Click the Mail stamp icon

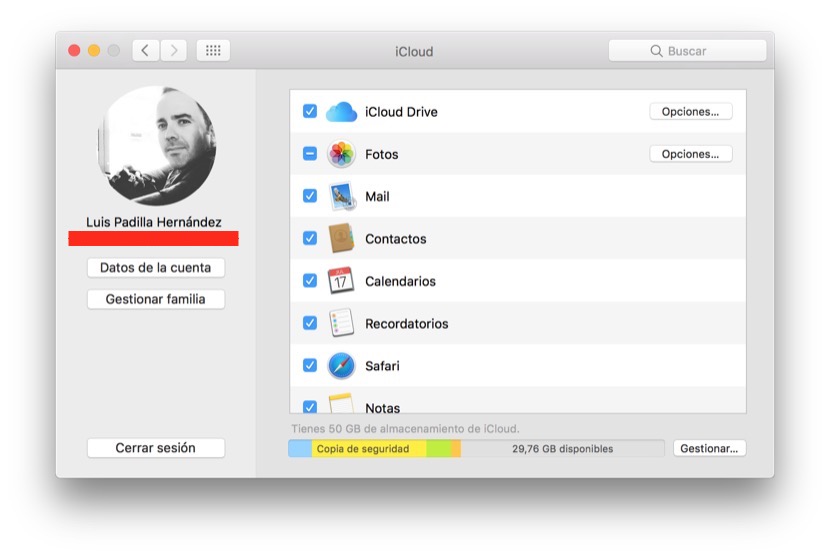pos(341,197)
